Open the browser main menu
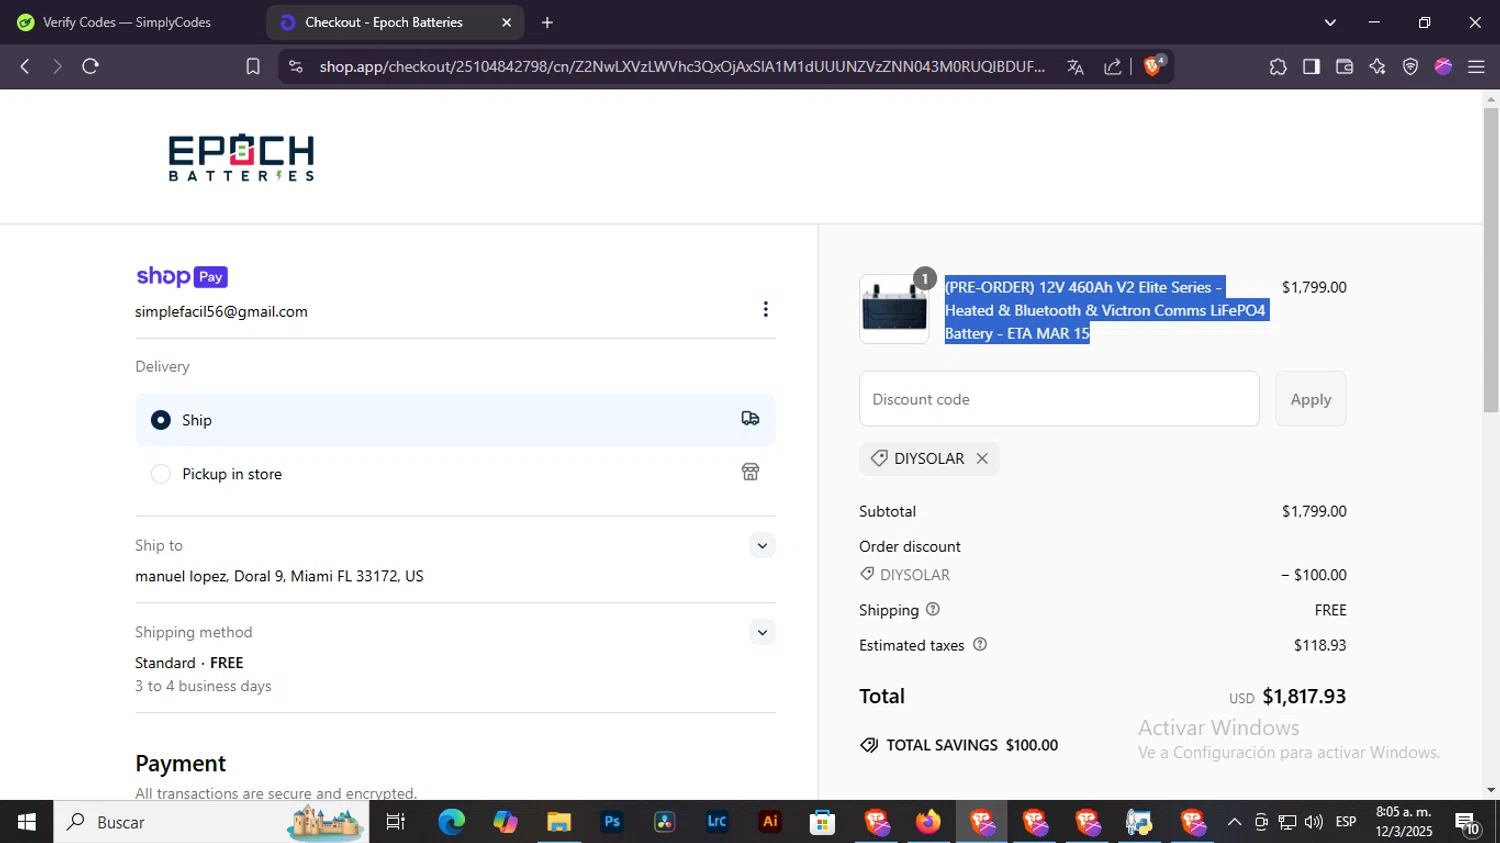 (1476, 66)
